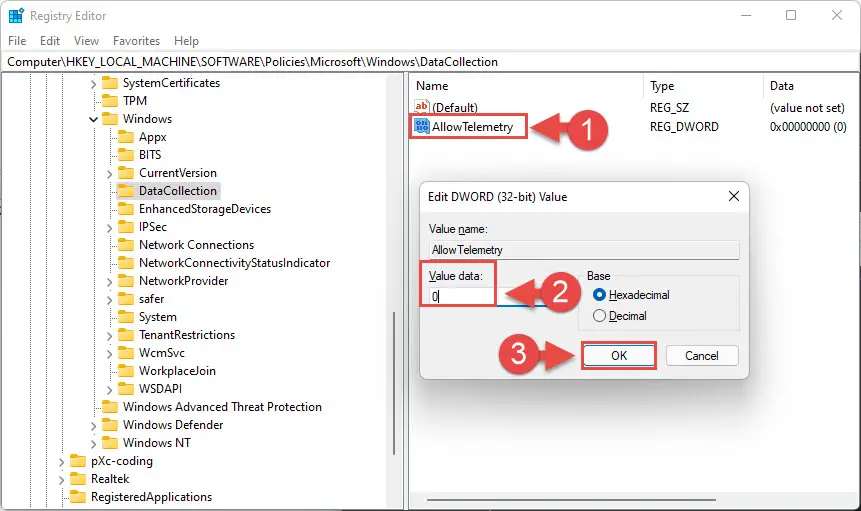Click the safer folder icon

click(x=126, y=299)
